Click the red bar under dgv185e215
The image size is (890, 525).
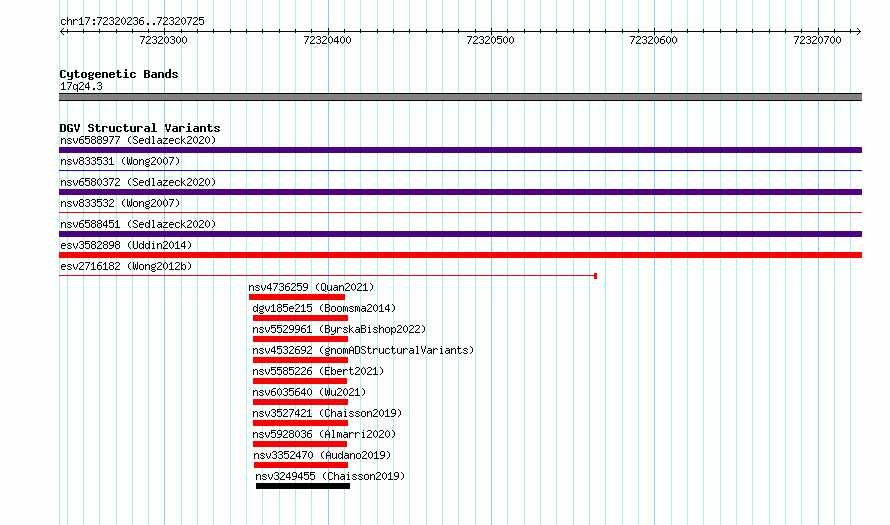tap(300, 318)
